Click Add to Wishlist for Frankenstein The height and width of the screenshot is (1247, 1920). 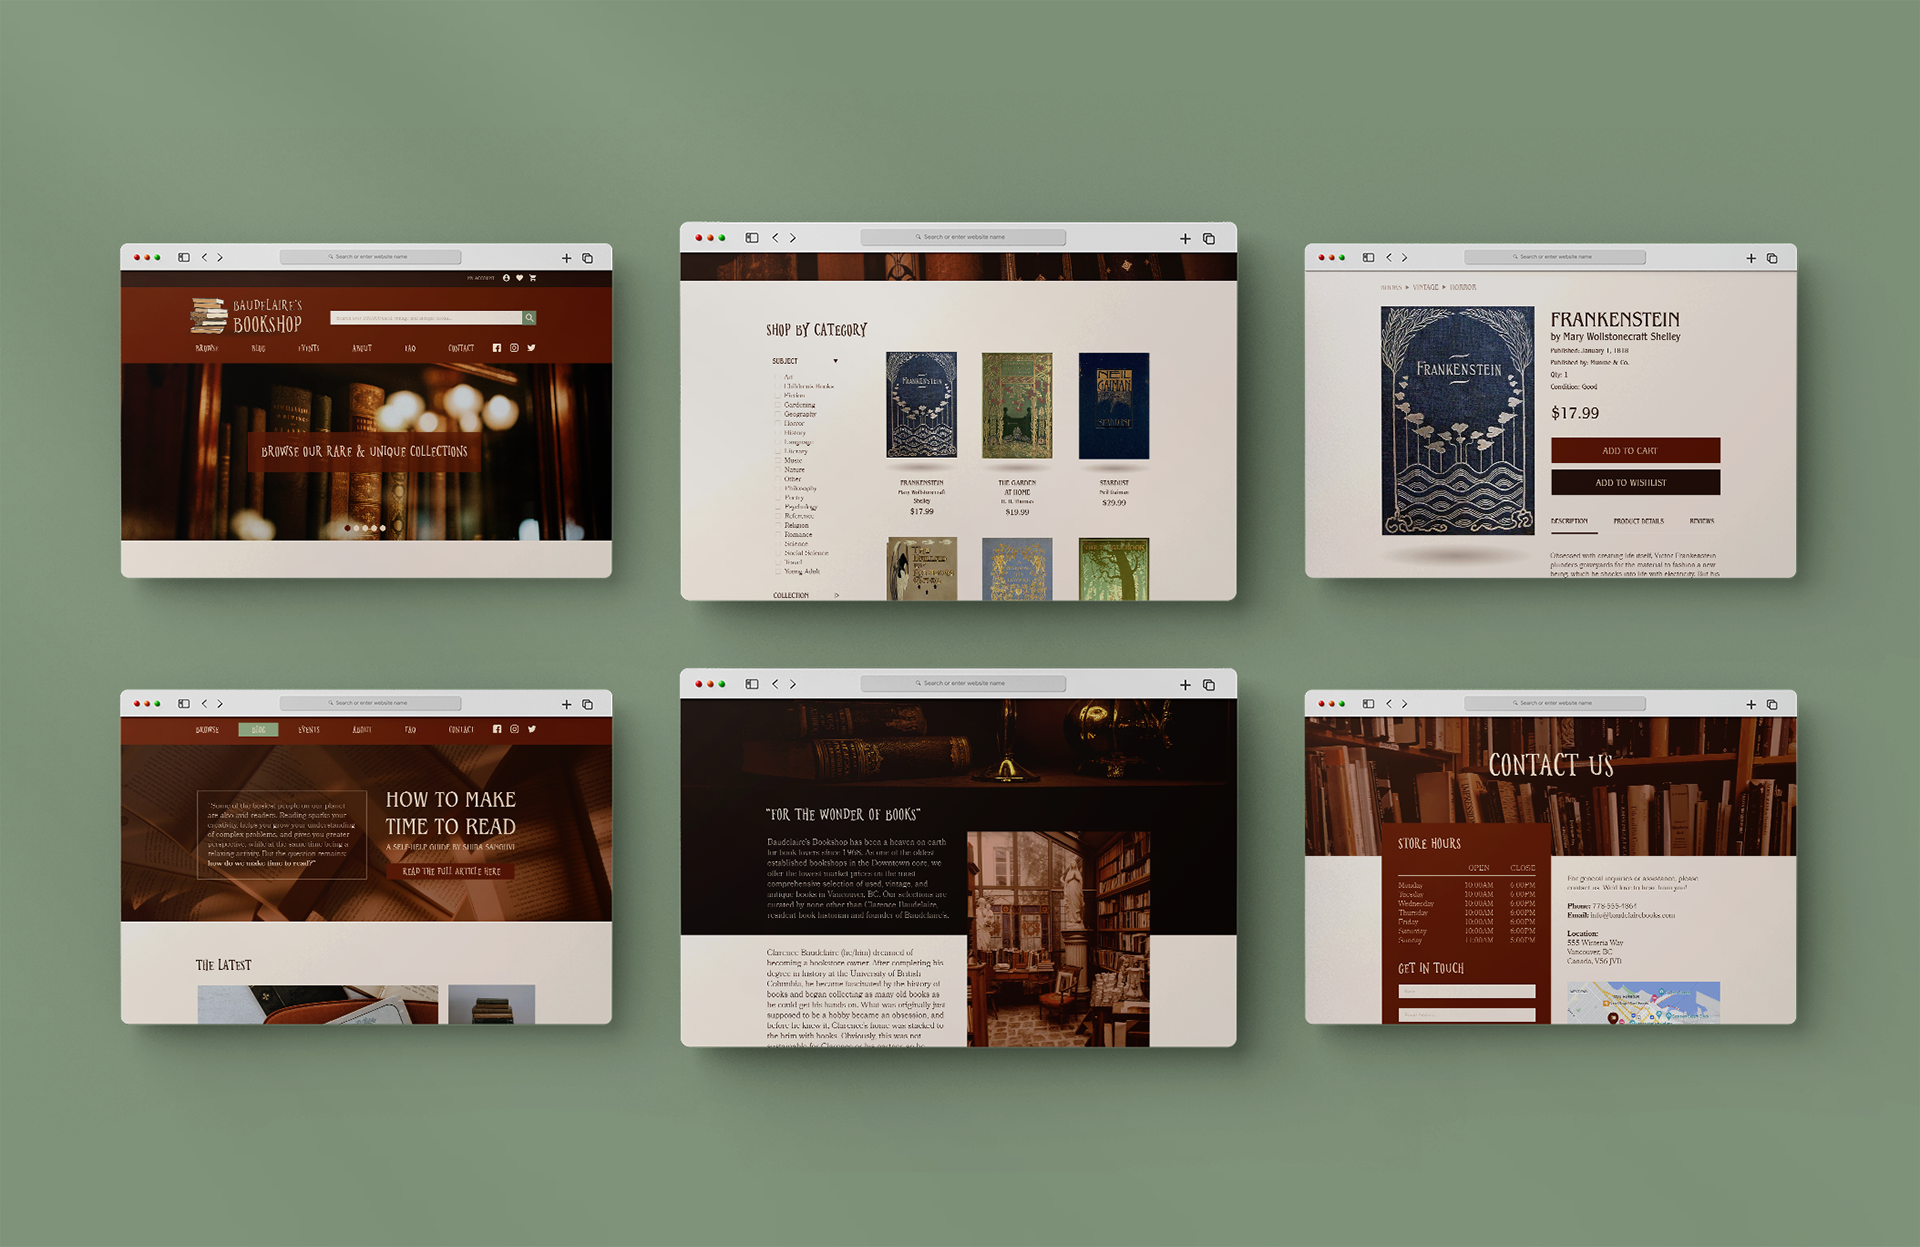click(x=1635, y=482)
